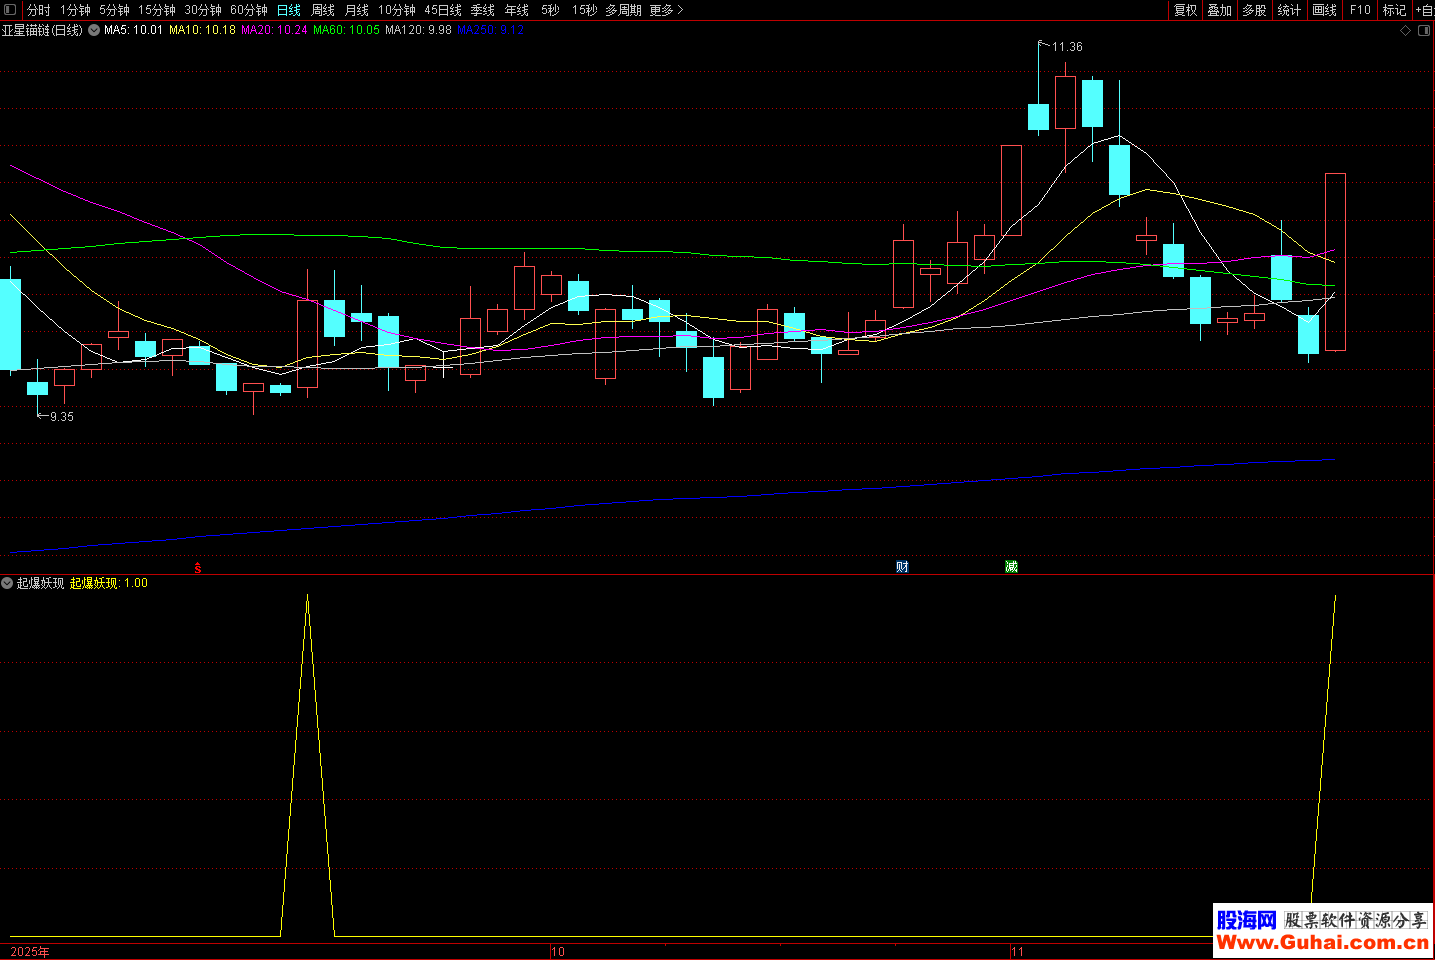
Task: Click the green 减 marker on the chart
Action: 1011,567
